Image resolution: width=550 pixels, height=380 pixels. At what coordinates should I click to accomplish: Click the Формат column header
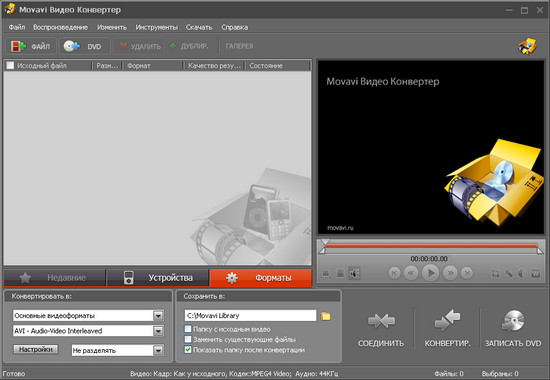pyautogui.click(x=153, y=66)
